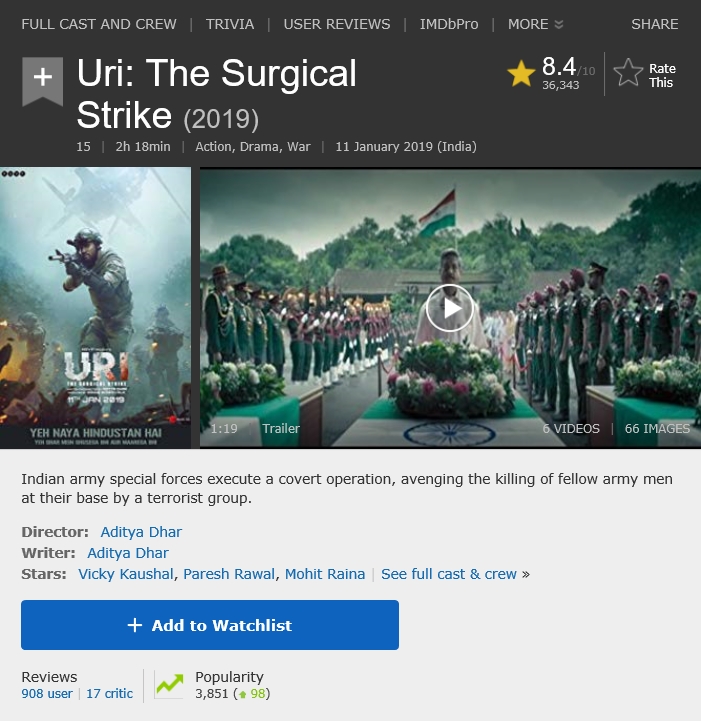Open the Uri movie poster

coord(95,308)
